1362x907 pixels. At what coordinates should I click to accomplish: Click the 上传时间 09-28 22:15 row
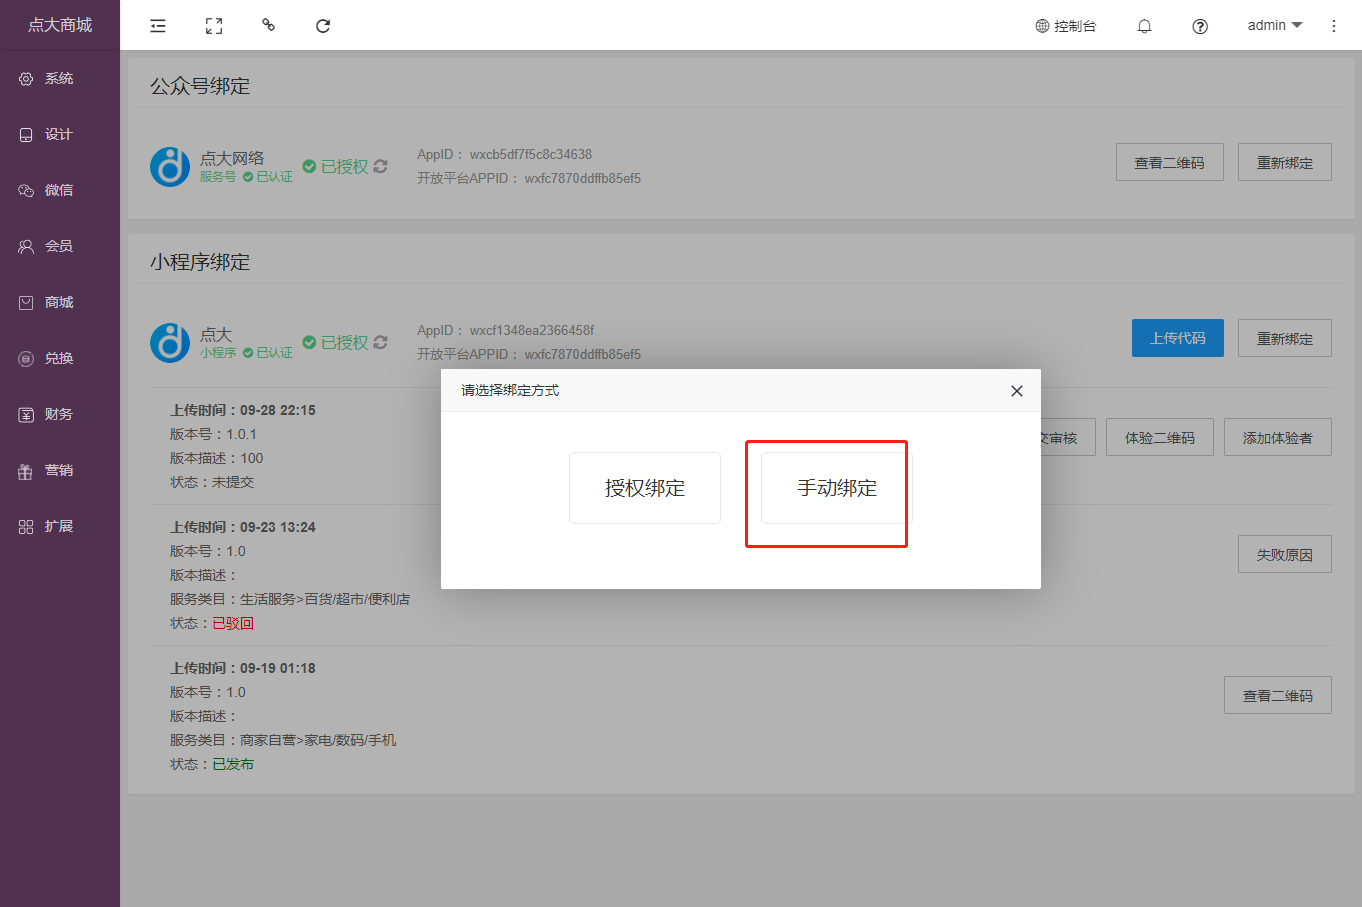click(x=243, y=410)
